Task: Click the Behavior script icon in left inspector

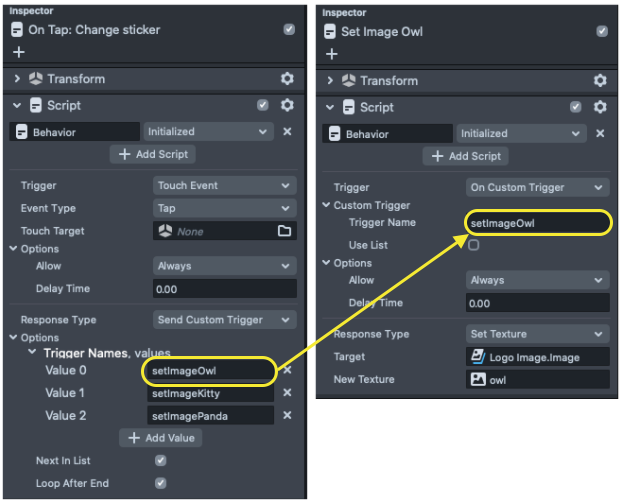Action: tap(21, 132)
